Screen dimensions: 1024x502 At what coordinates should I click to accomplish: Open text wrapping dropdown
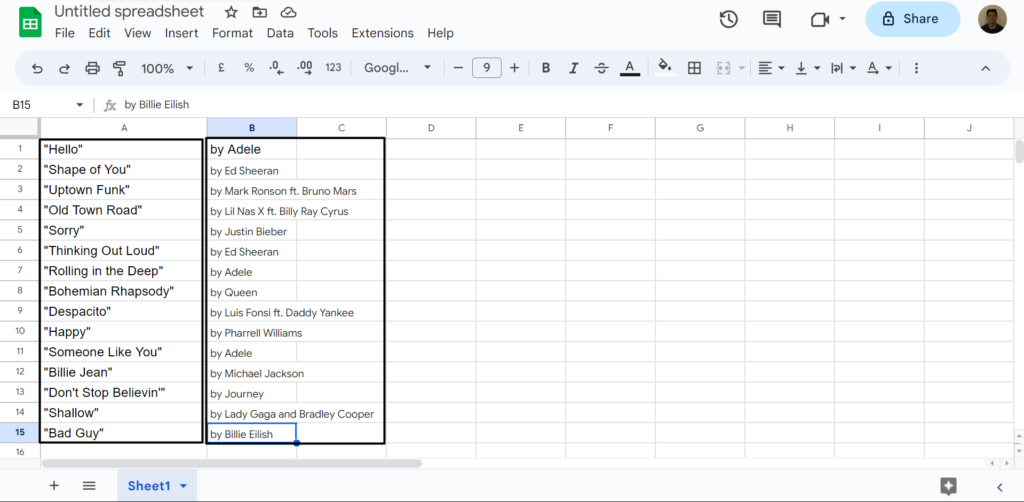[x=843, y=68]
